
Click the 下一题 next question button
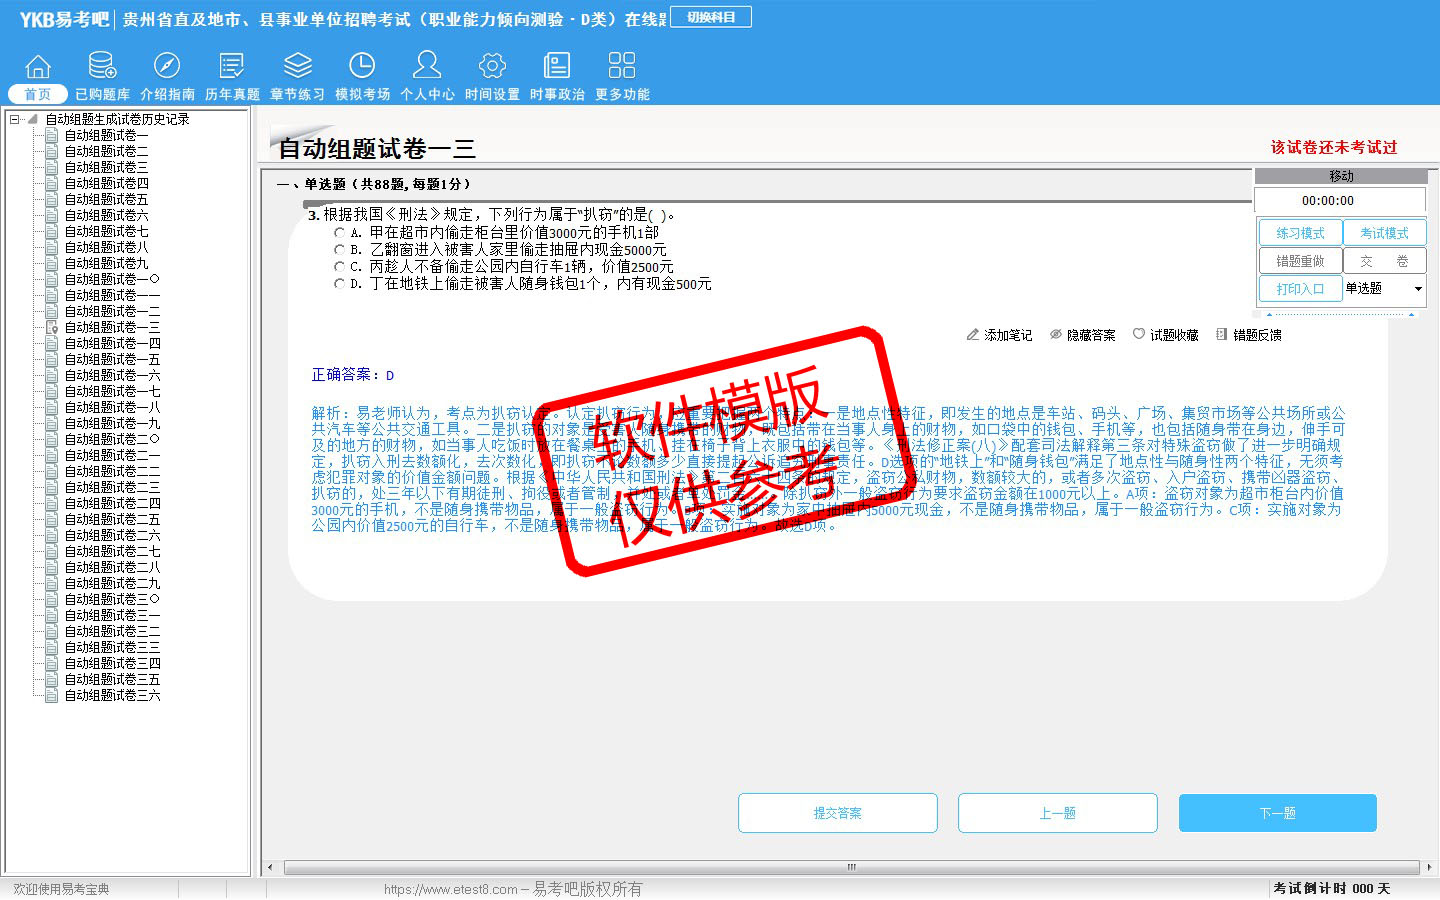coord(1277,813)
